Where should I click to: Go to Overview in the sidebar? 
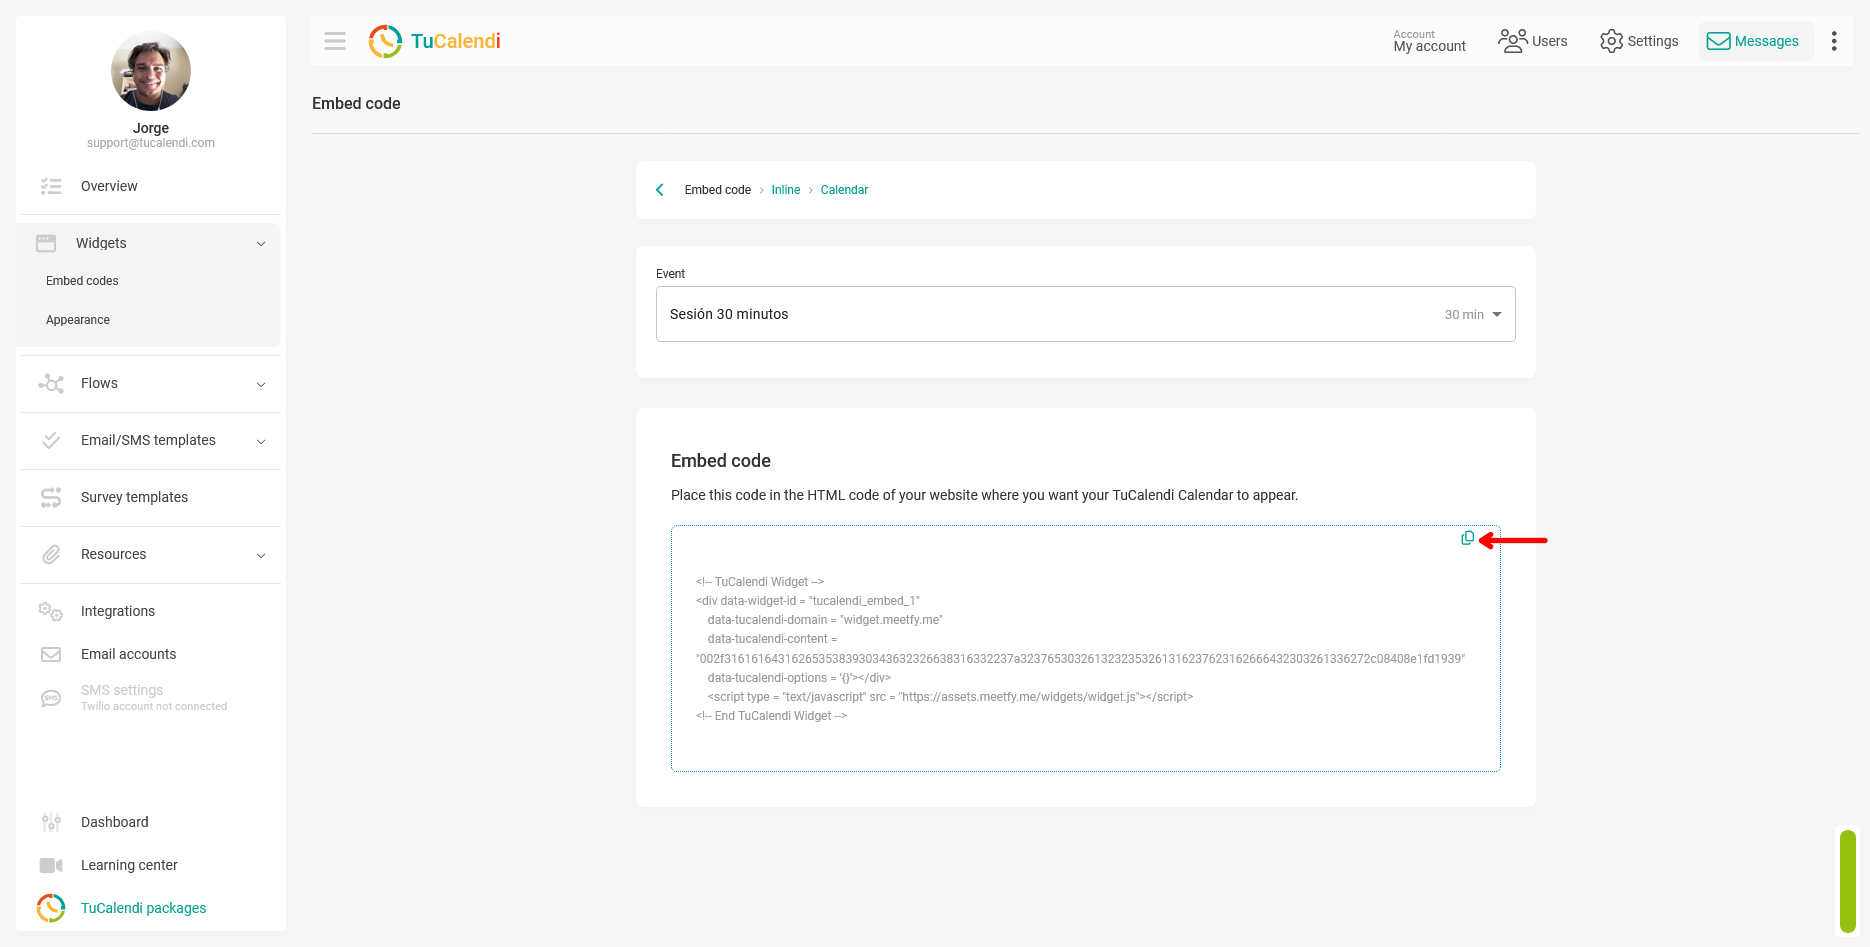109,186
